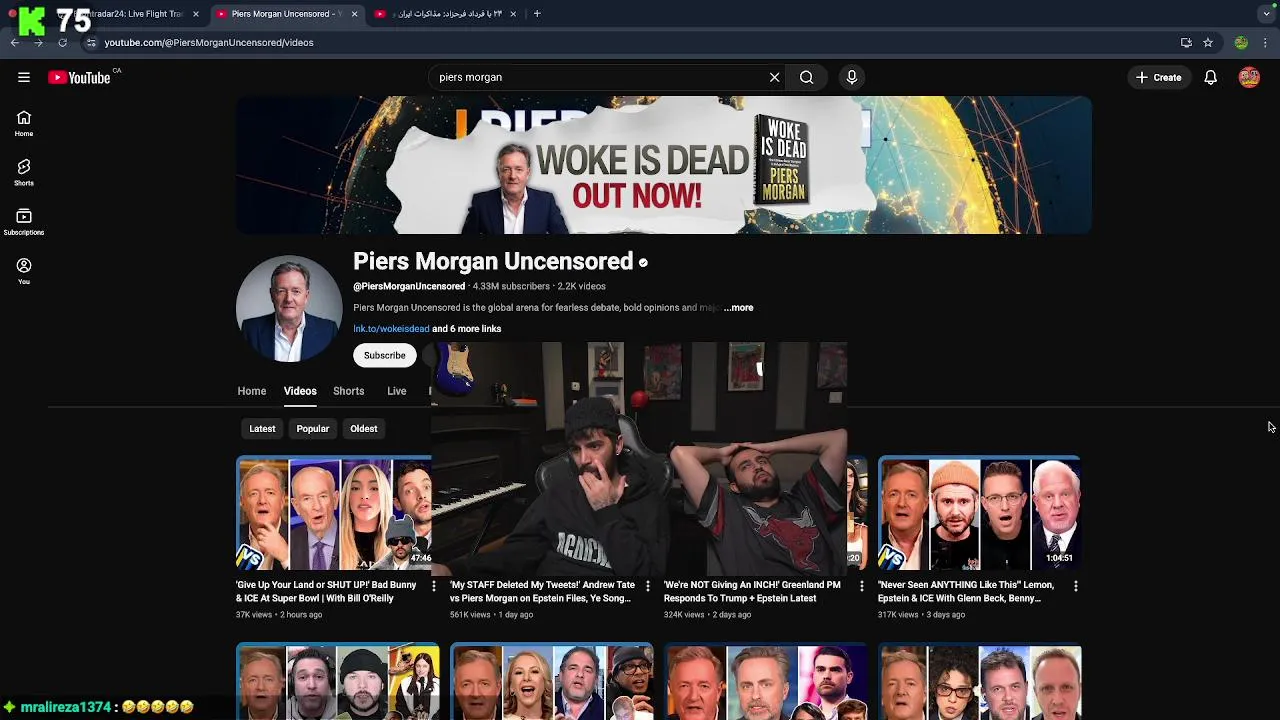Open 'Never Seen ANYTHING Like This' video title
1280x720 pixels.
pos(966,591)
